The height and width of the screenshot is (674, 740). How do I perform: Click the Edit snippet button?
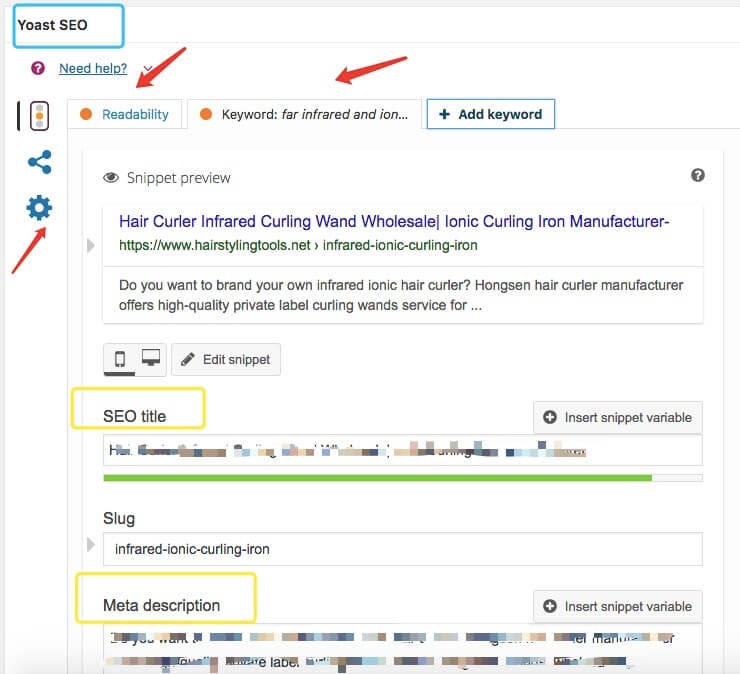(226, 360)
